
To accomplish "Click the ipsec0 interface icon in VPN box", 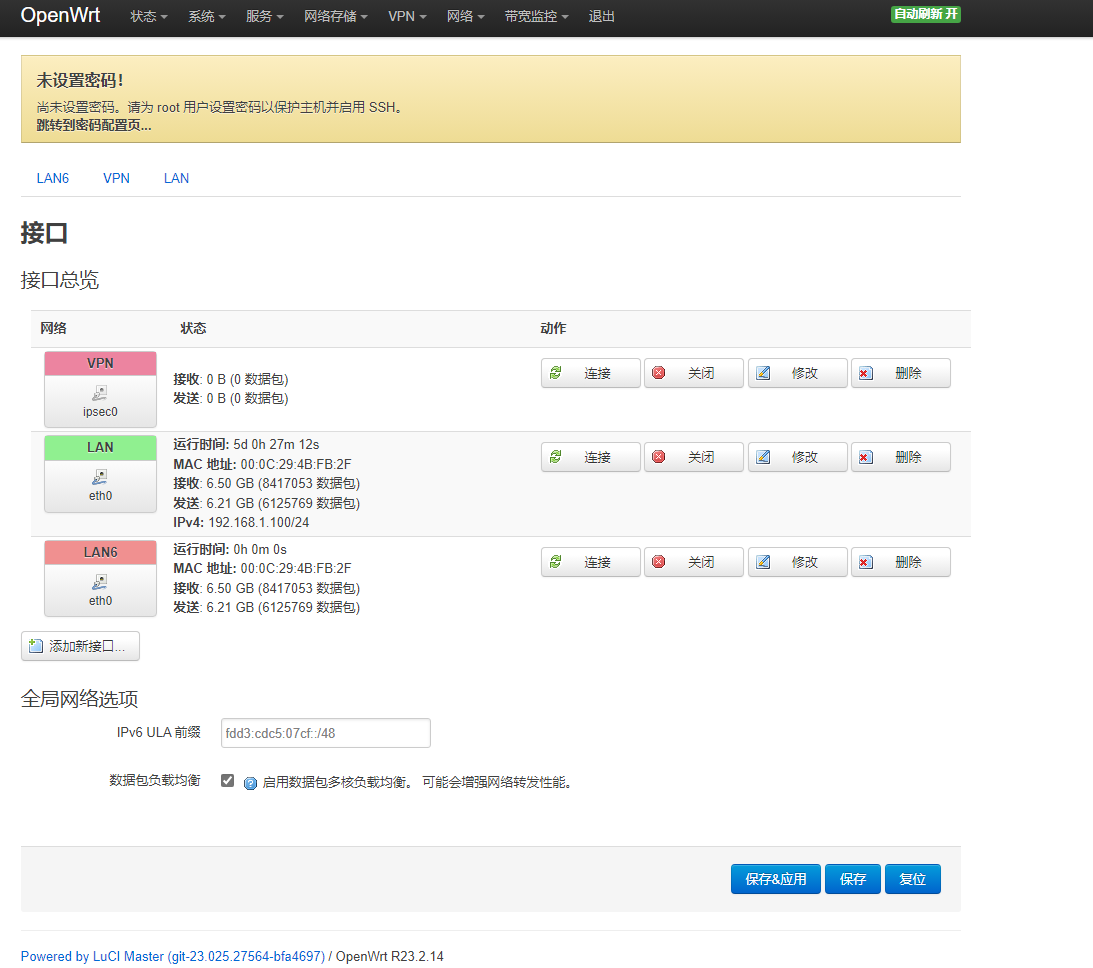I will pos(100,393).
